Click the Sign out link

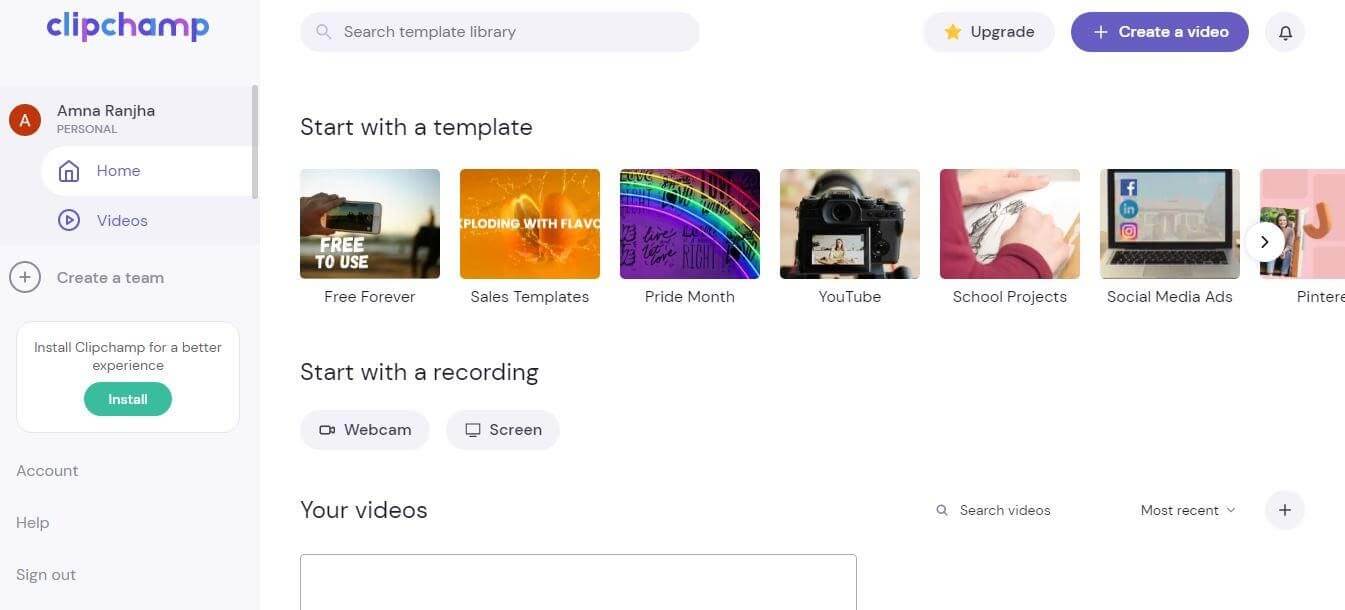point(46,575)
